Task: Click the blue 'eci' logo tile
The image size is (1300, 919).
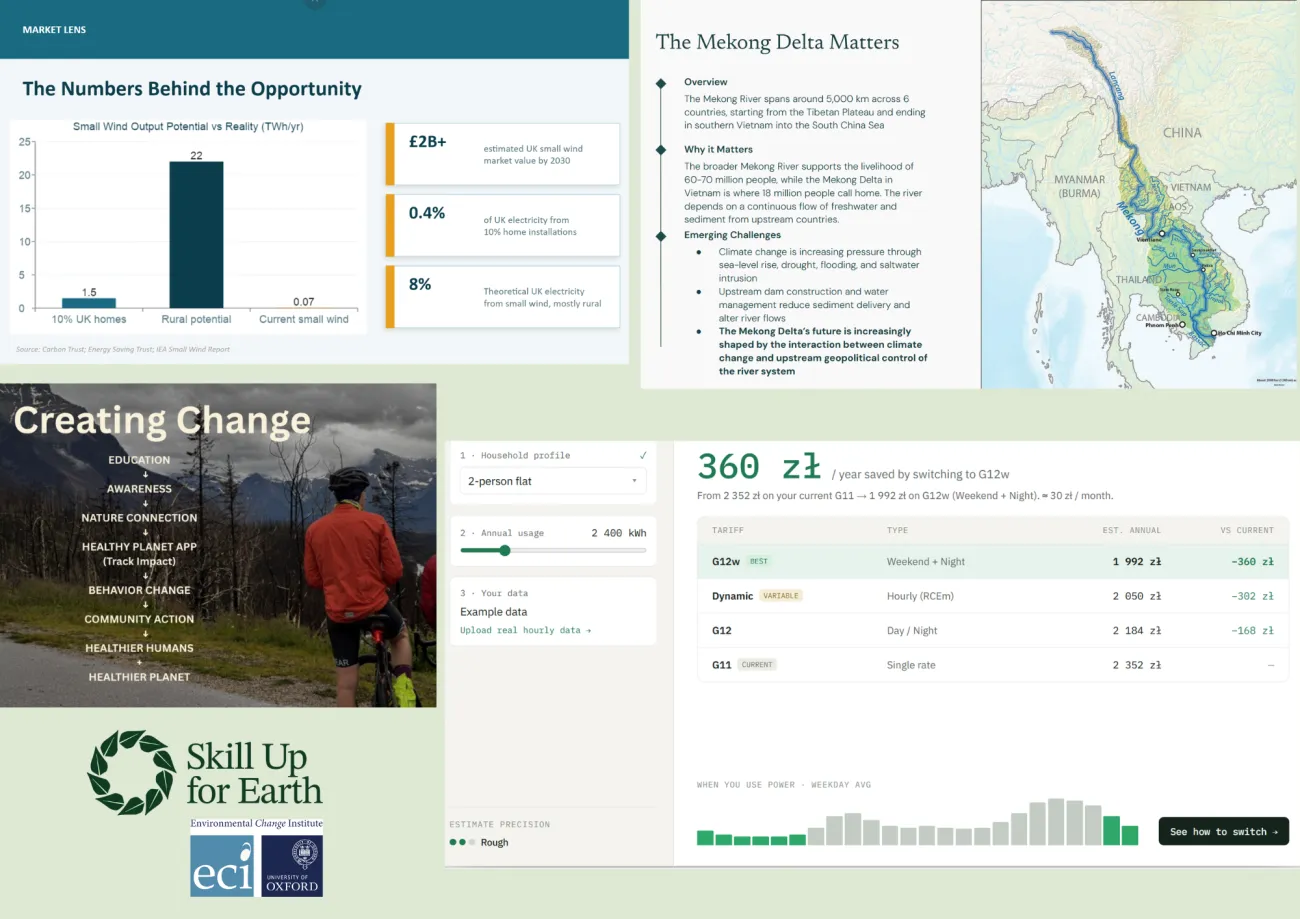Action: click(223, 865)
